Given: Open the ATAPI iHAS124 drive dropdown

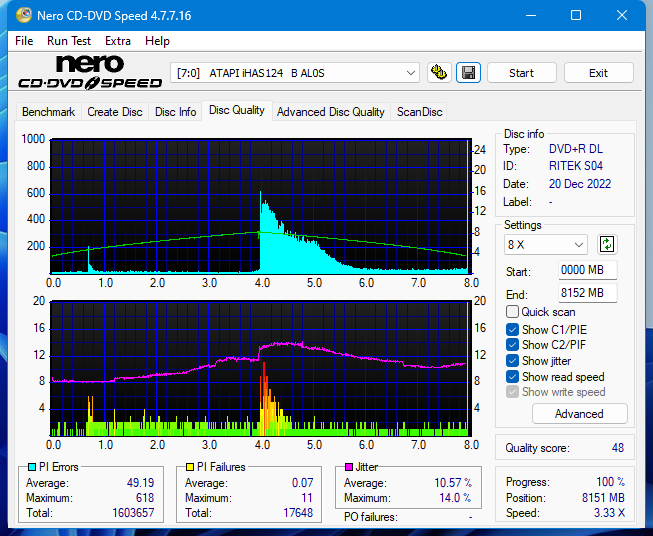Looking at the screenshot, I should tap(295, 73).
